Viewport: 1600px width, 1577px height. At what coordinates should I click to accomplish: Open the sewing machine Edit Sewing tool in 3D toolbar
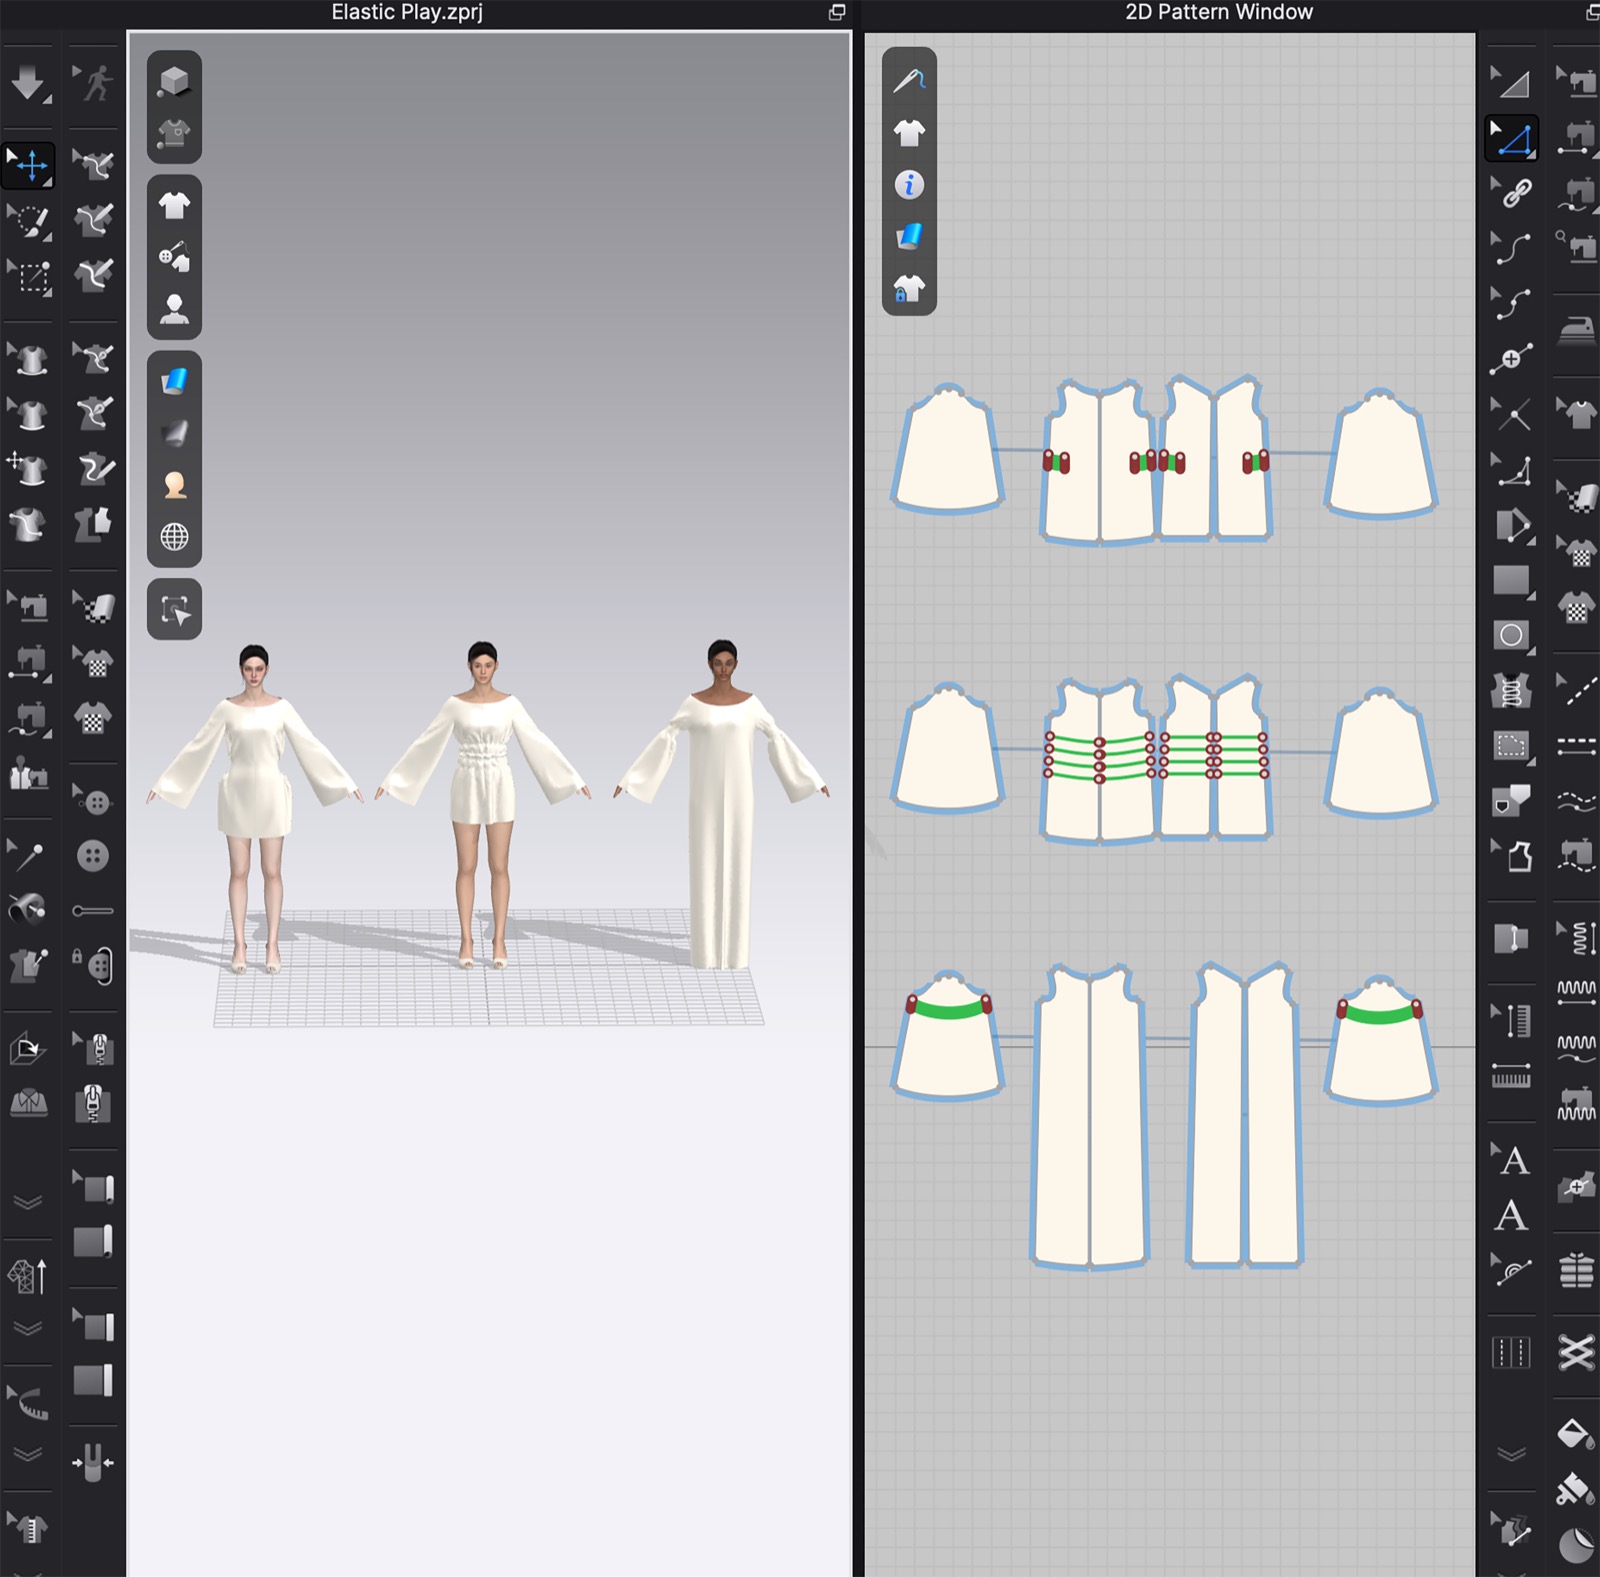coord(29,605)
